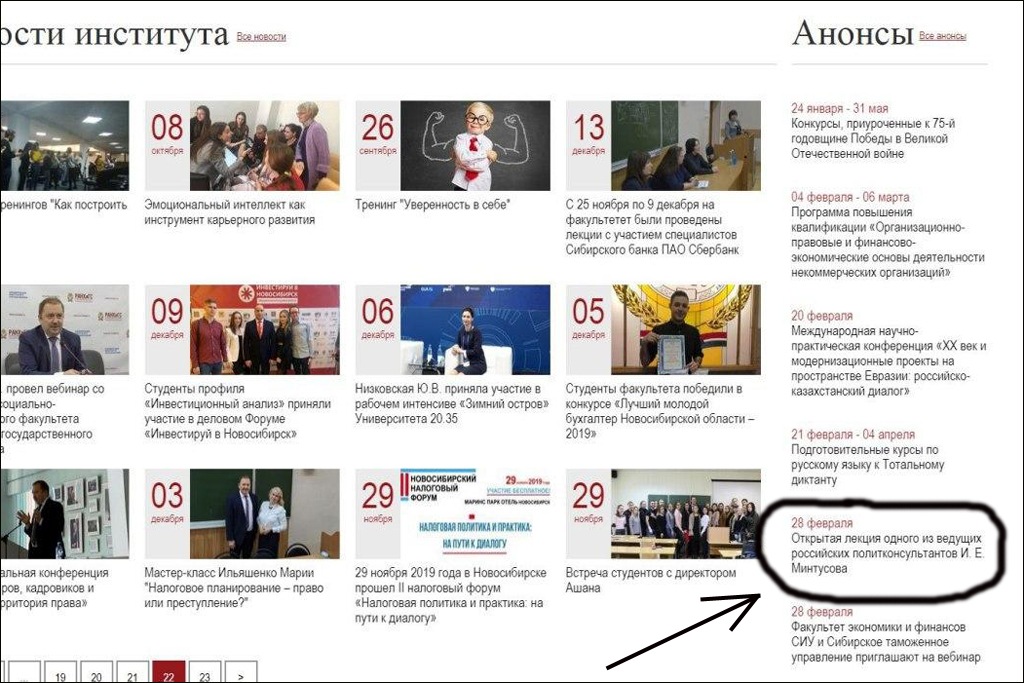
Task: Go to page 19 in pagination
Action: coord(59,675)
